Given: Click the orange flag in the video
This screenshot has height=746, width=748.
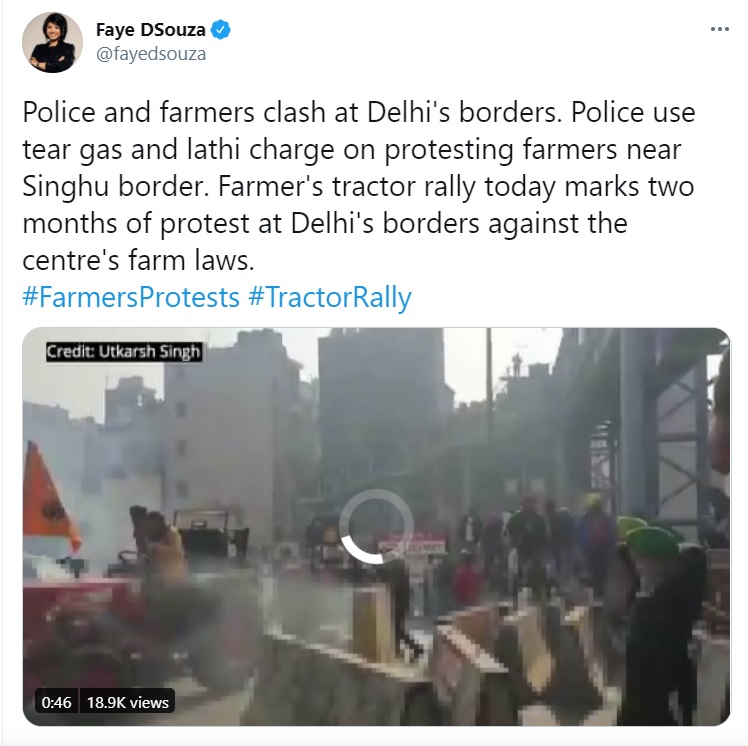Looking at the screenshot, I should [x=48, y=494].
